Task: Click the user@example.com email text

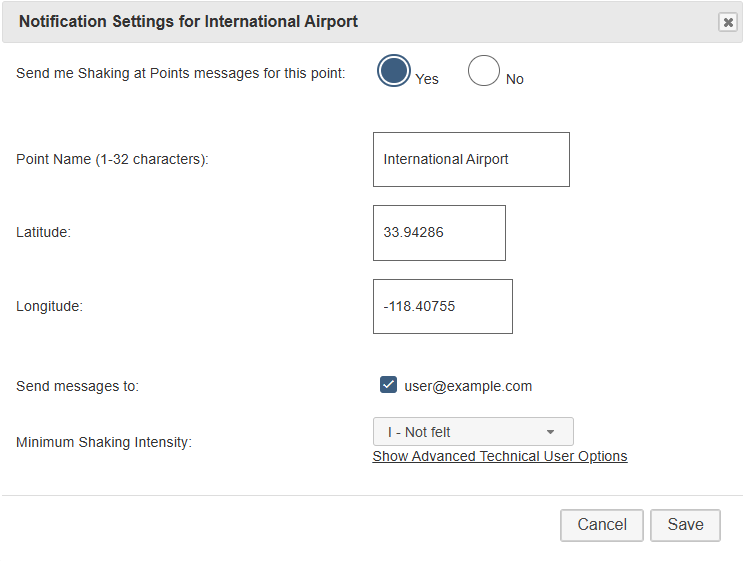Action: coord(468,386)
